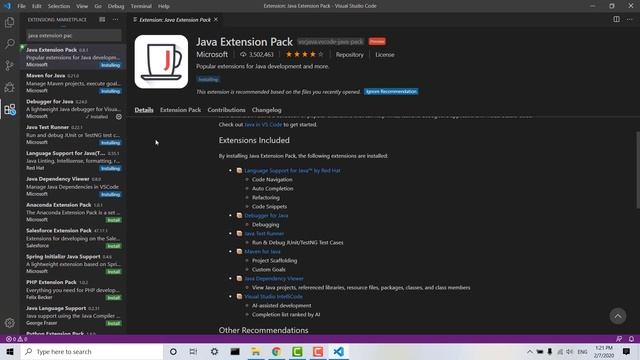The width and height of the screenshot is (640, 360).
Task: Click the errors and warnings status indicator
Action: tap(16, 339)
